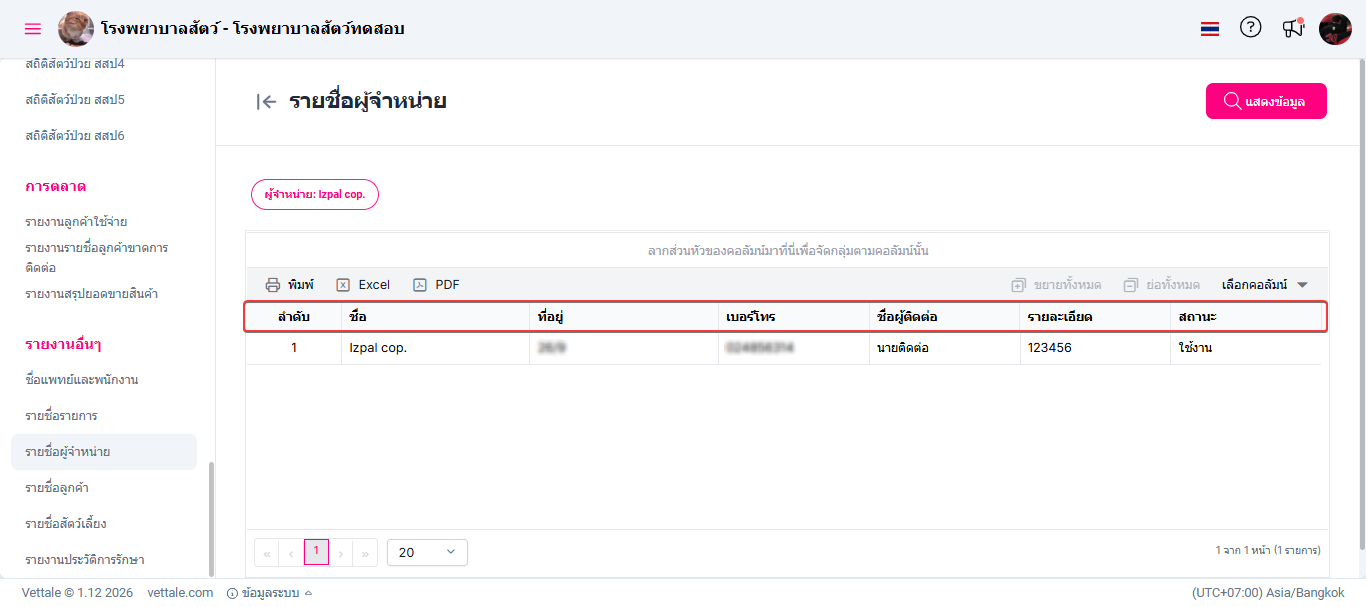Print the supplier list
This screenshot has height=607, width=1366.
coord(290,285)
